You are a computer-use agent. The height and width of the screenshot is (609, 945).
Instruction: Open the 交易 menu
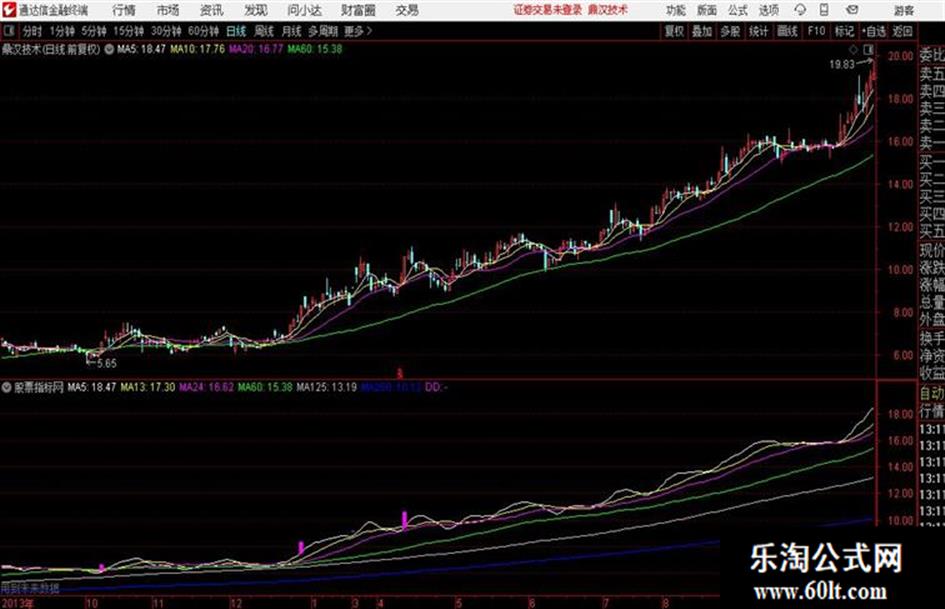click(407, 10)
